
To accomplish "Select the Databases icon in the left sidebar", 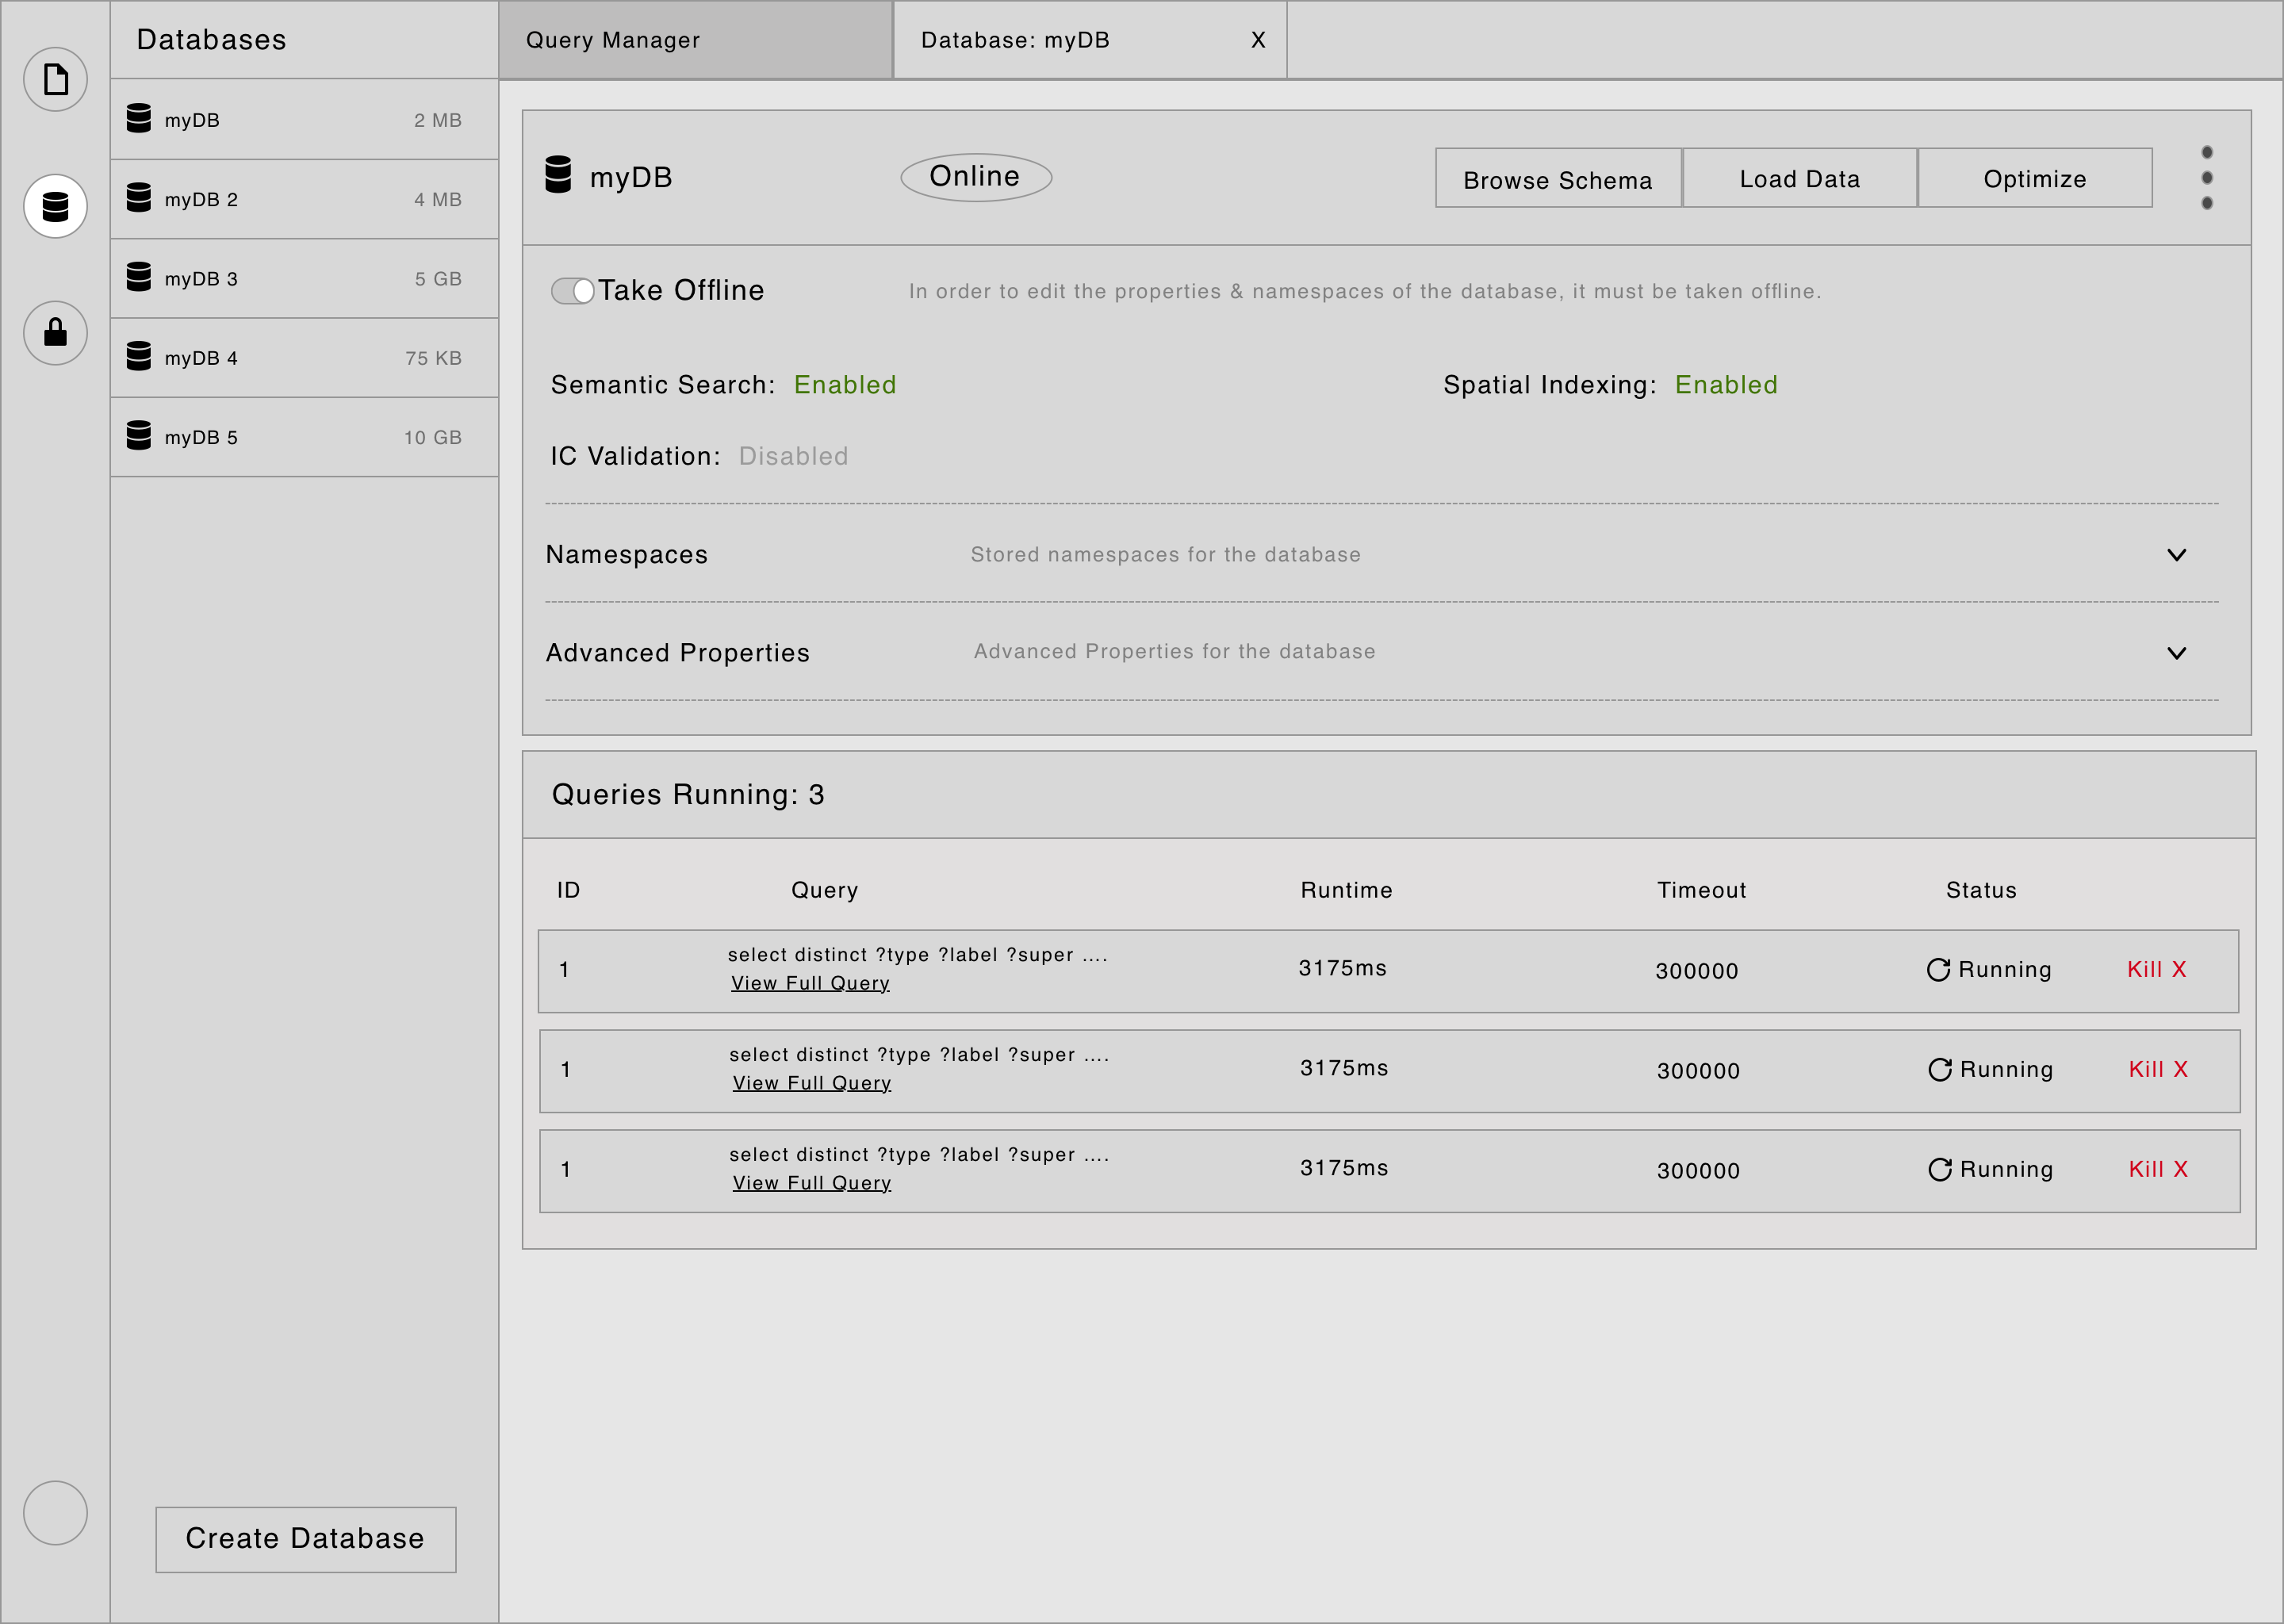I will tap(55, 207).
